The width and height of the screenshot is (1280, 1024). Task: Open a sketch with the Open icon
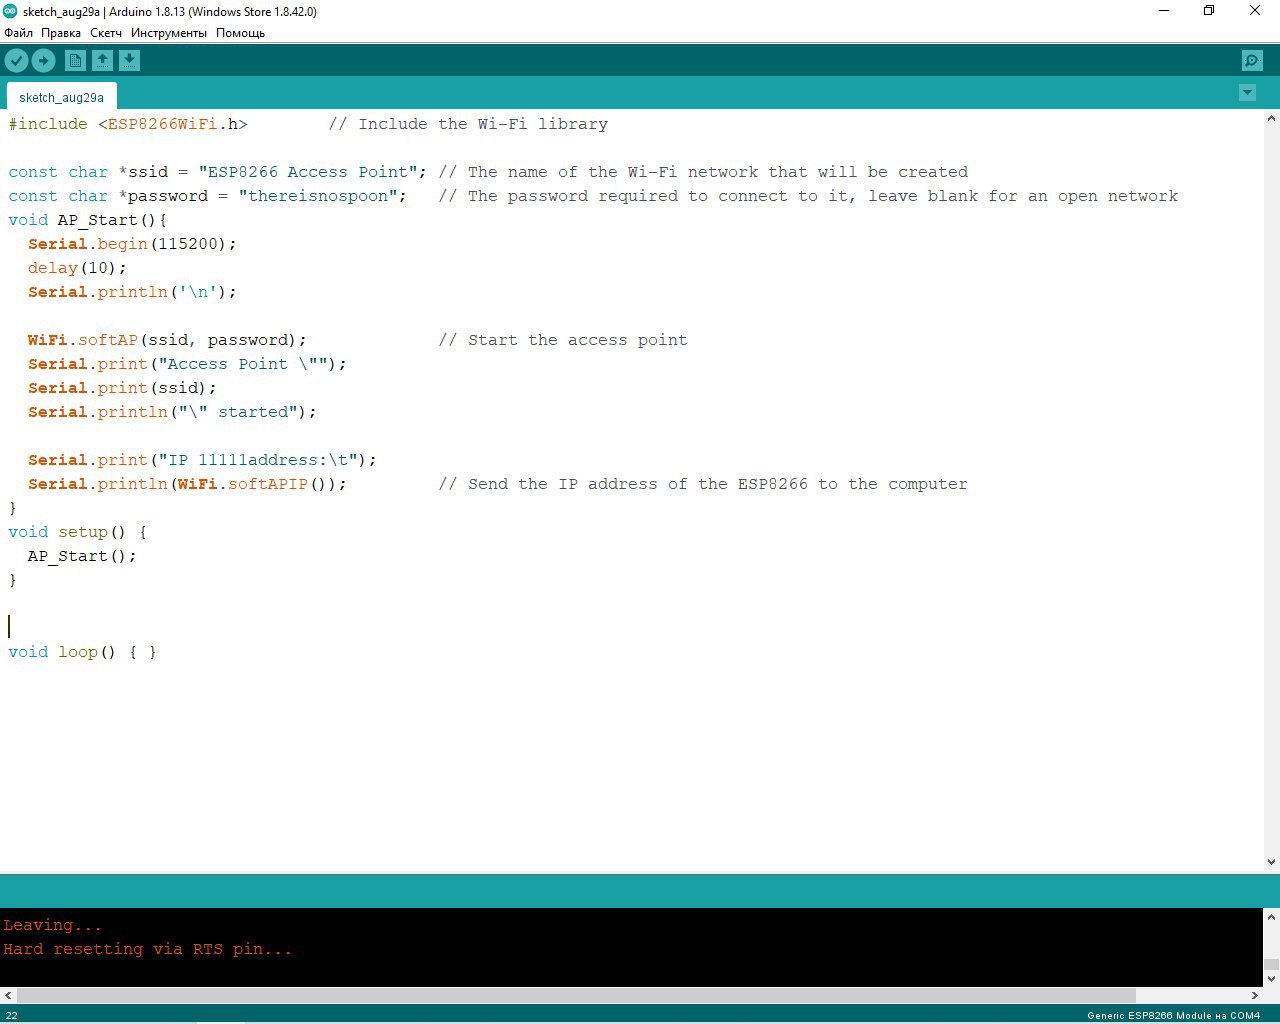[102, 61]
